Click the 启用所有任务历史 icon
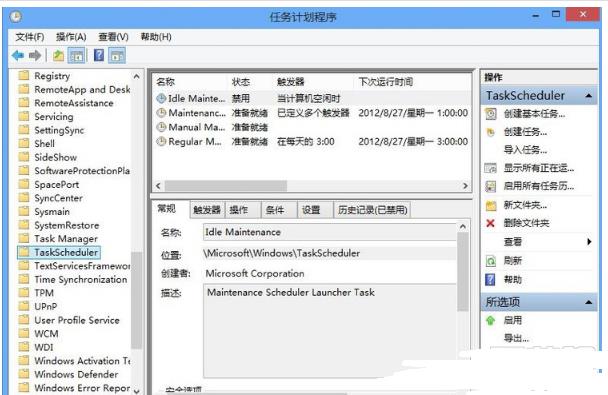Image resolution: width=608 pixels, height=395 pixels. 491,186
